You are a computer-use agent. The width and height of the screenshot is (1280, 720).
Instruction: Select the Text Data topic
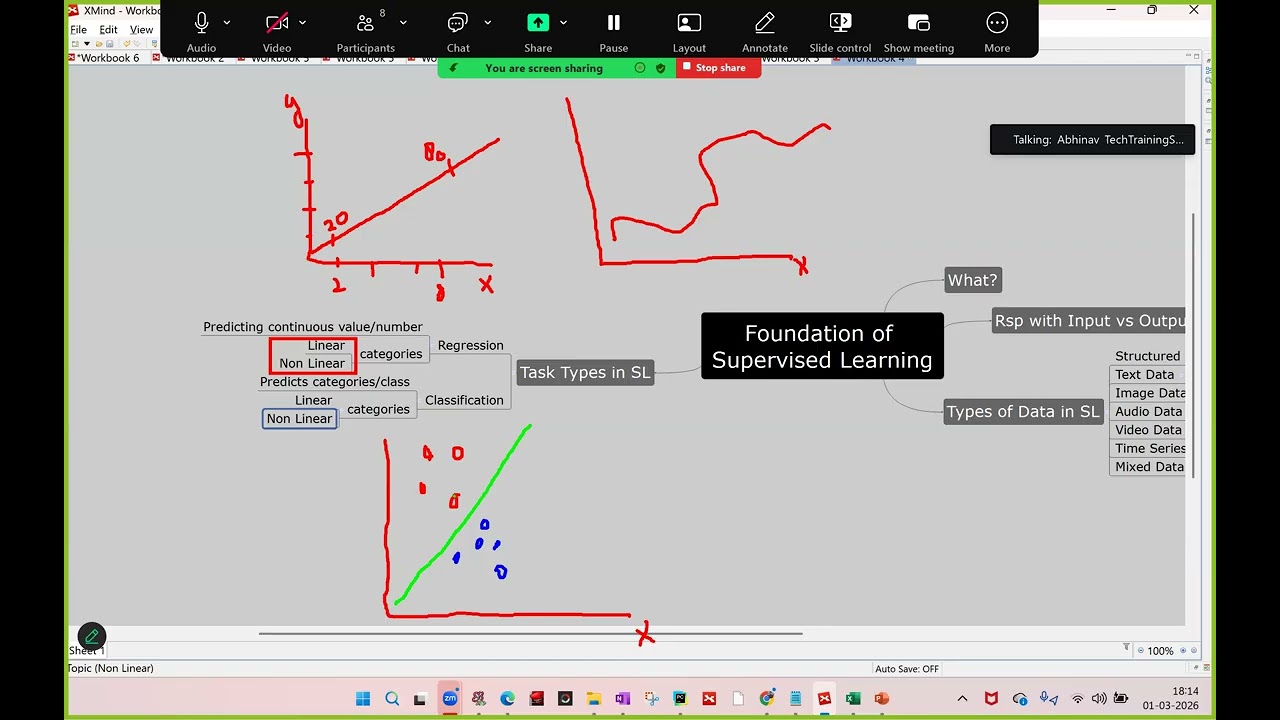(x=1147, y=374)
